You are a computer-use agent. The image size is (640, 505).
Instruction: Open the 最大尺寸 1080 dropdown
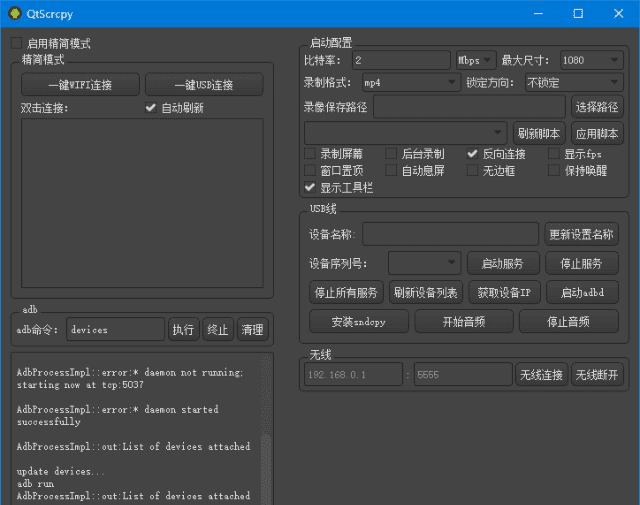click(592, 60)
